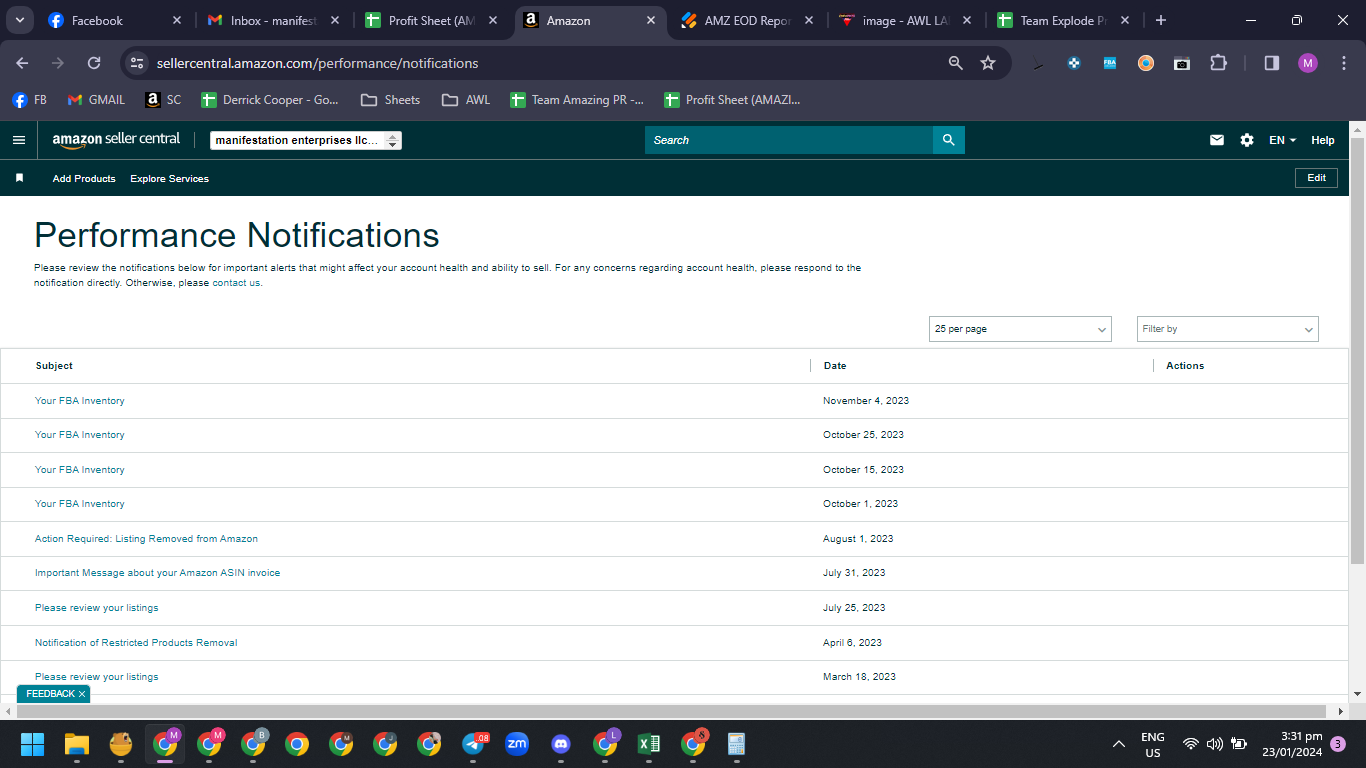Open the Chrome three-dot menu
The width and height of the screenshot is (1366, 768).
point(1343,63)
